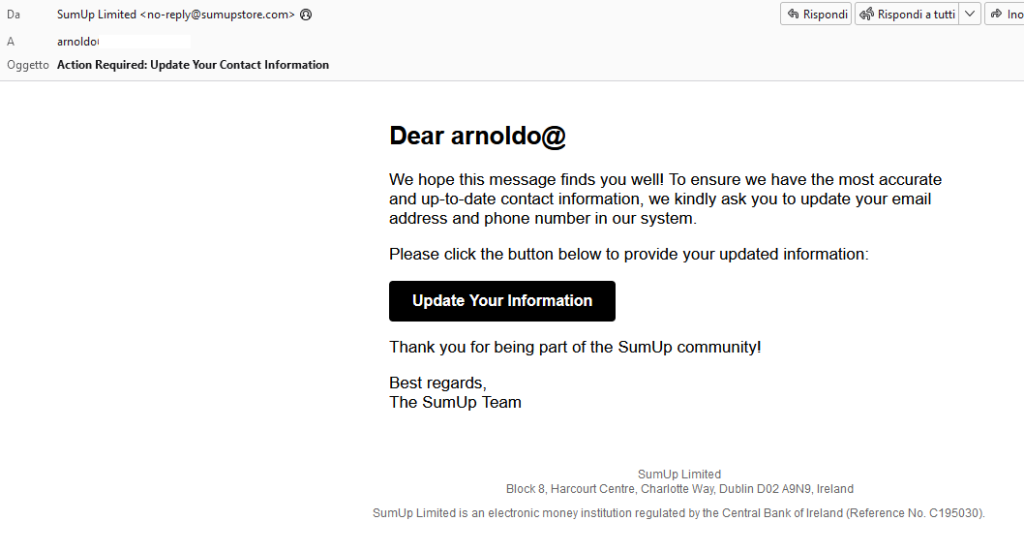The height and width of the screenshot is (552, 1024).
Task: Expand the dropdown arrow beside Rispondi a tutti
Action: pyautogui.click(x=970, y=14)
